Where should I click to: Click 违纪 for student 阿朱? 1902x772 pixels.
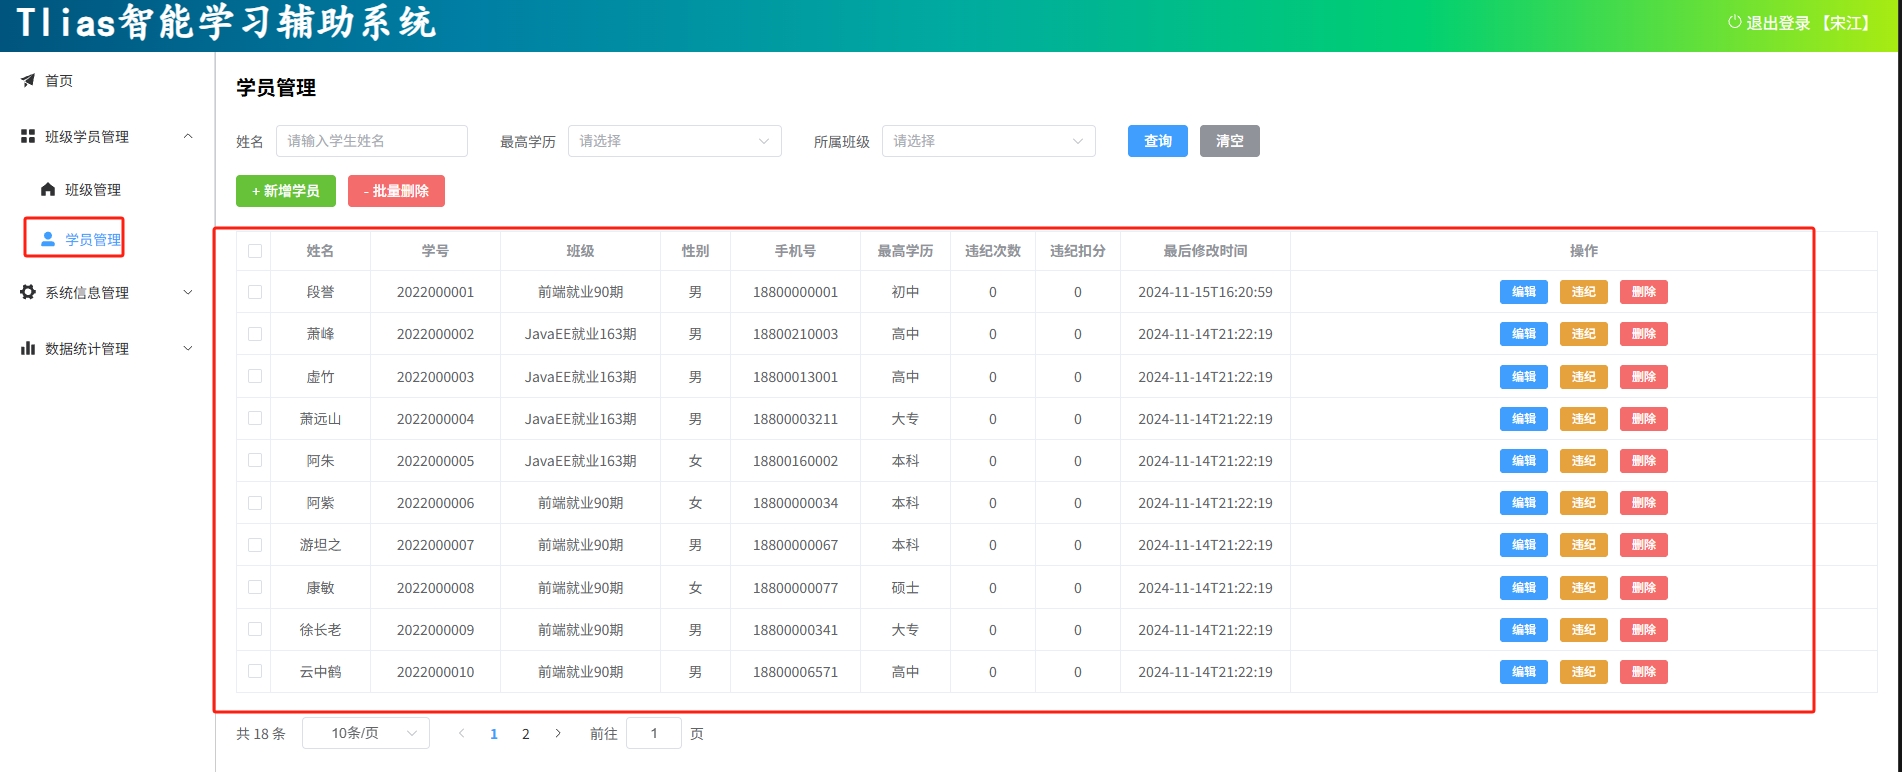1584,461
